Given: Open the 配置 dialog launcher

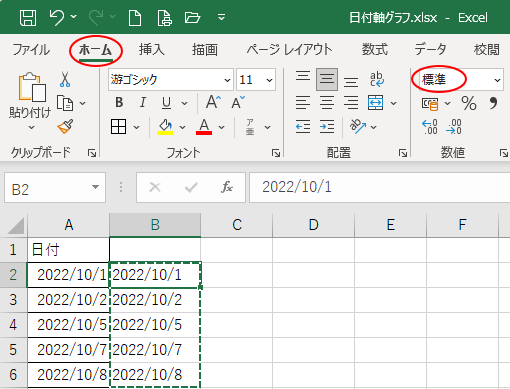Looking at the screenshot, I should 403,153.
